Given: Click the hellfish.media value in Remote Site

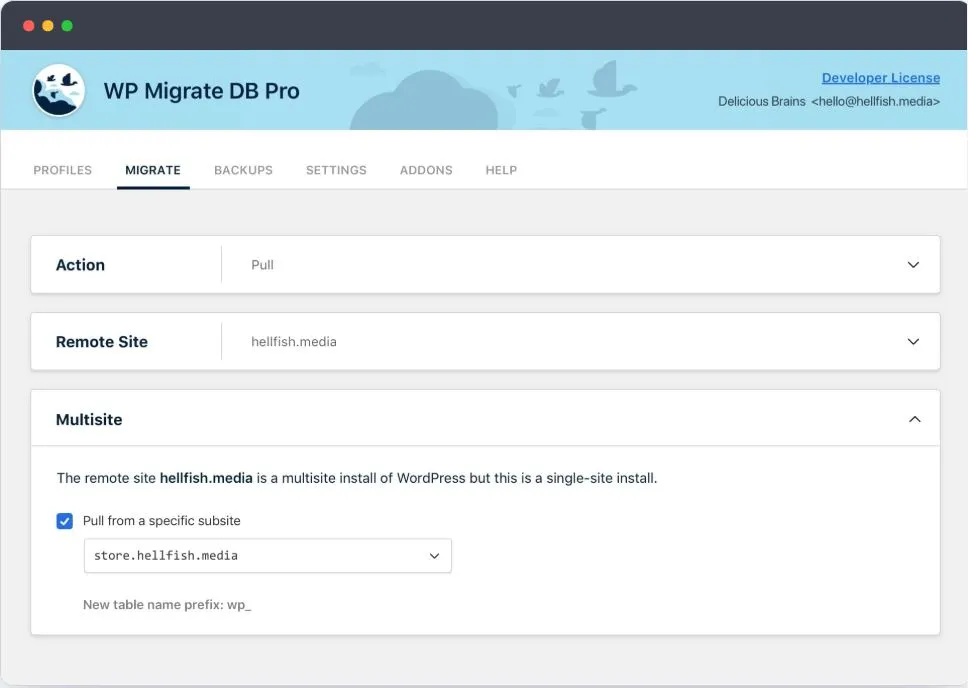Looking at the screenshot, I should 293,341.
